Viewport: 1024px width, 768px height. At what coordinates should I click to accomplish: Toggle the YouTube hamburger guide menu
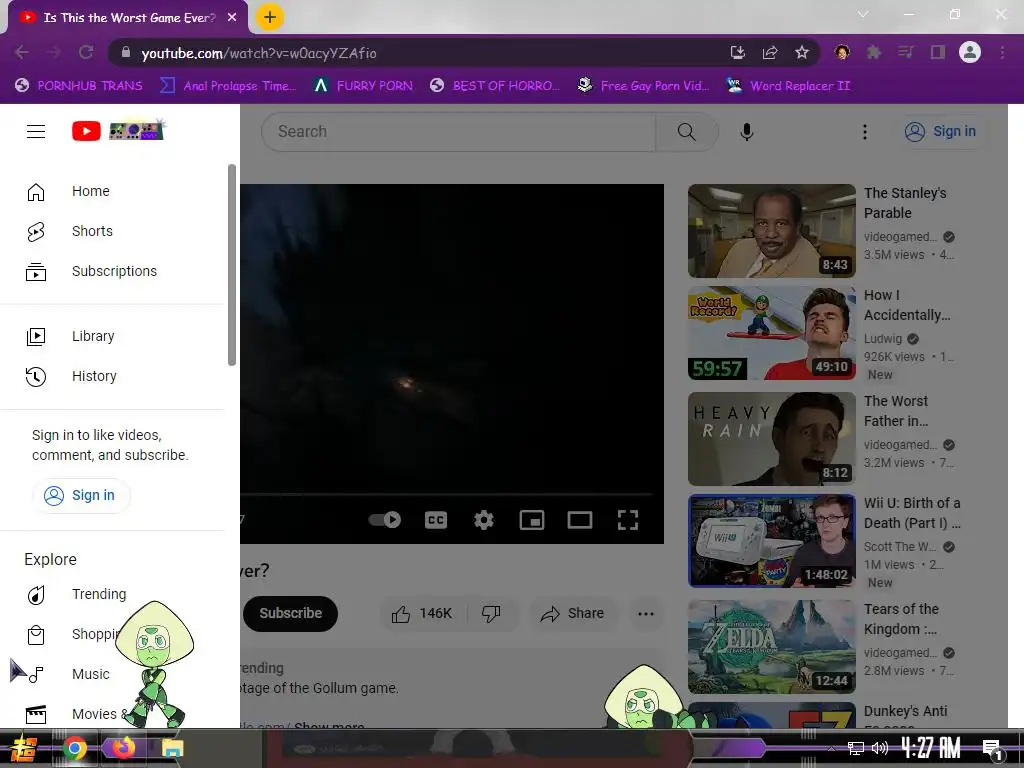pos(36,131)
